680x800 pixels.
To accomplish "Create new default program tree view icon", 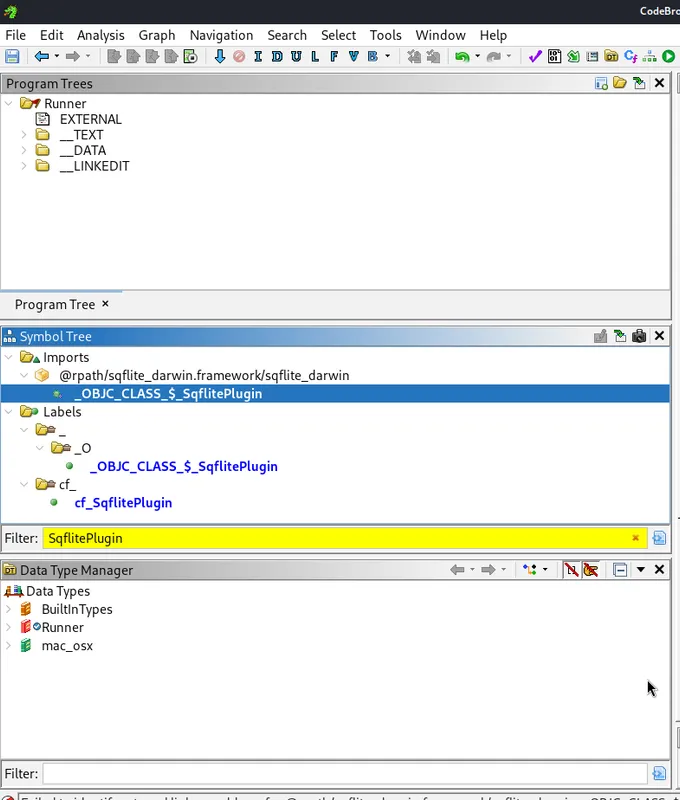I will pos(601,83).
